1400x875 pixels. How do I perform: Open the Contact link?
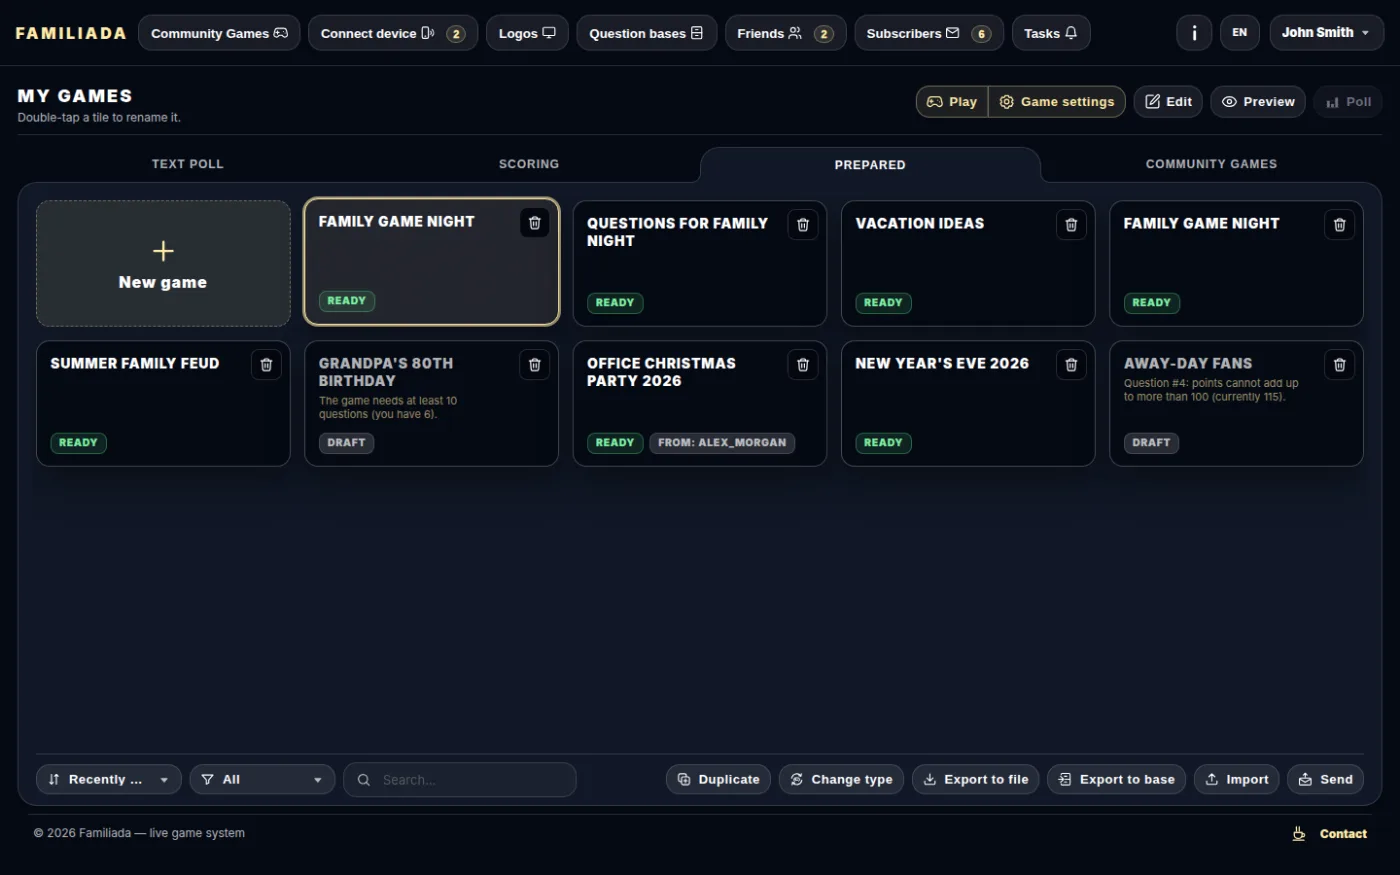1343,834
